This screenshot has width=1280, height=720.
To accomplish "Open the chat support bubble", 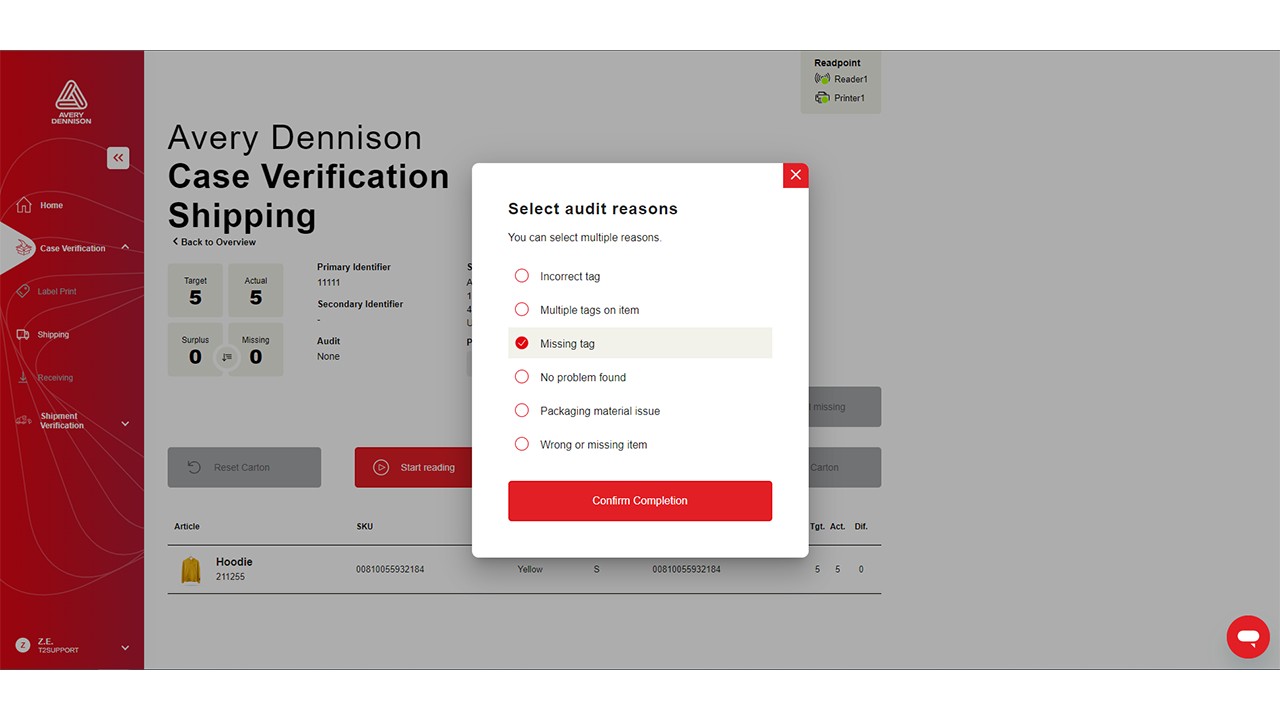I will (x=1248, y=637).
